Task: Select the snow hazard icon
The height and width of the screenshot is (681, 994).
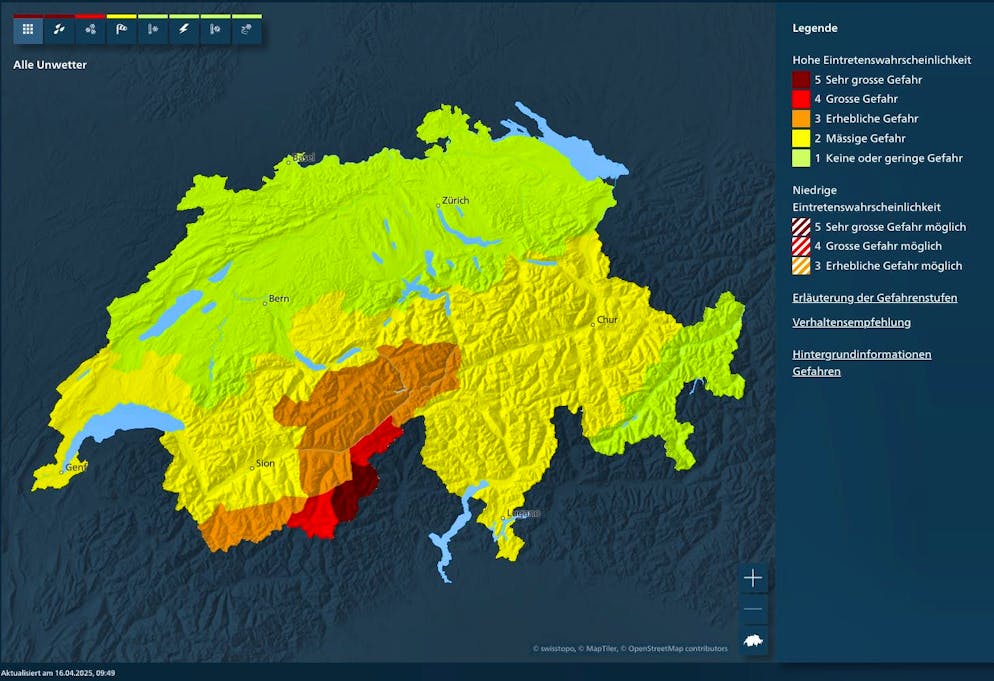Action: point(89,30)
